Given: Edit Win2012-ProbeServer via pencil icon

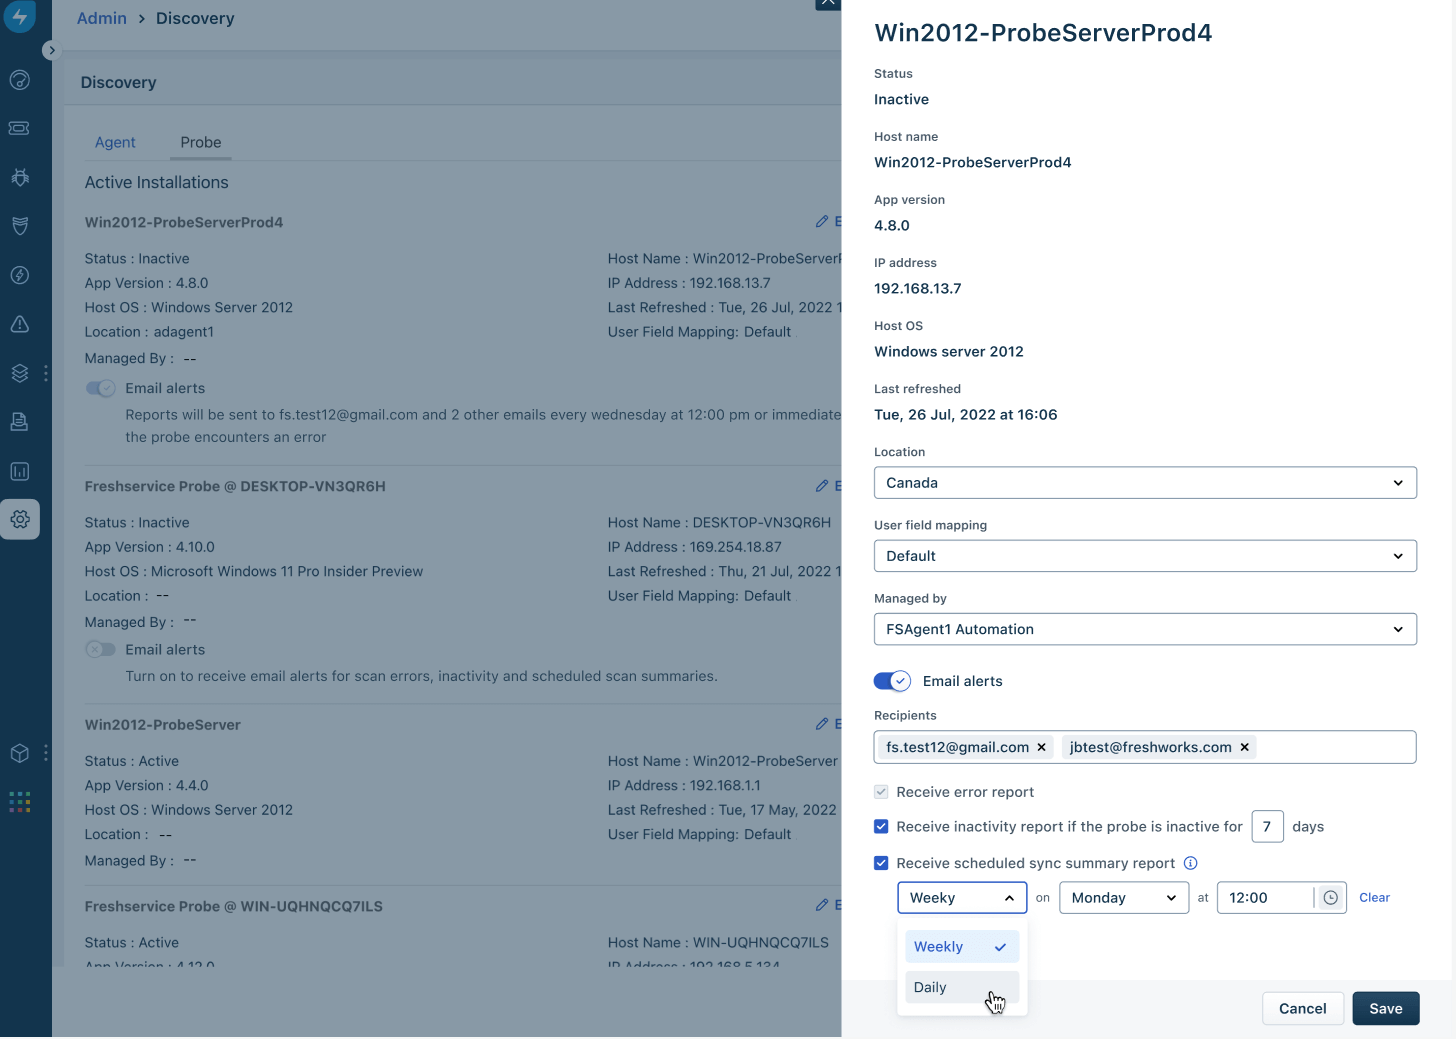Looking at the screenshot, I should tap(822, 723).
